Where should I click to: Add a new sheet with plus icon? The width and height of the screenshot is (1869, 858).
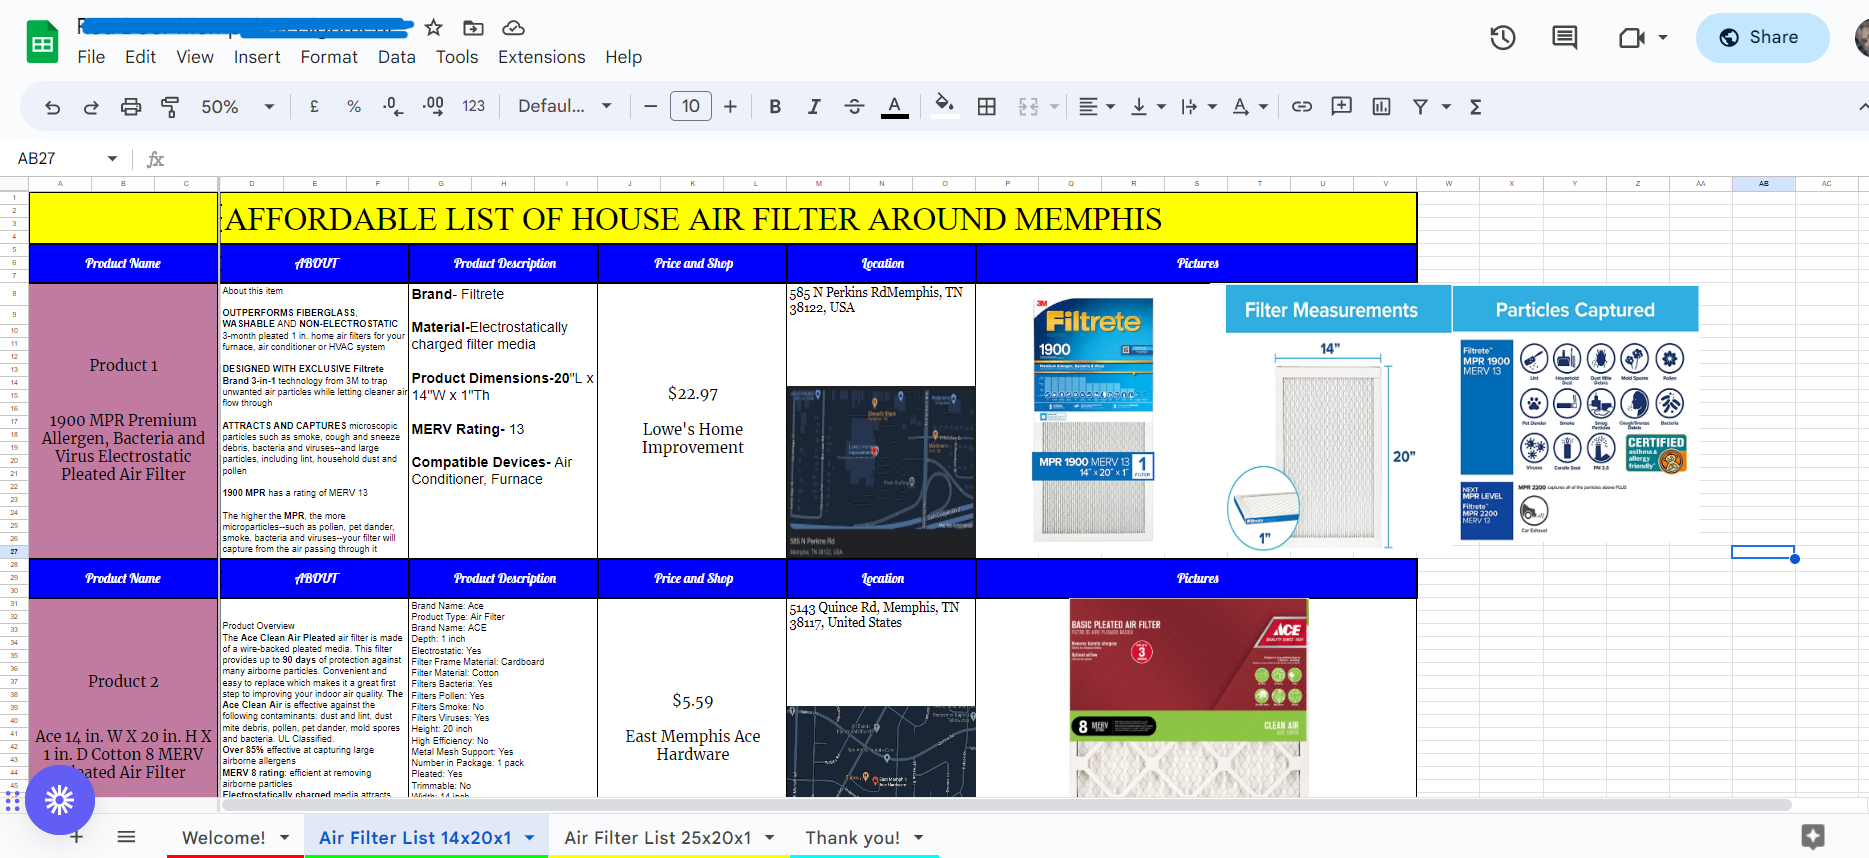click(77, 837)
